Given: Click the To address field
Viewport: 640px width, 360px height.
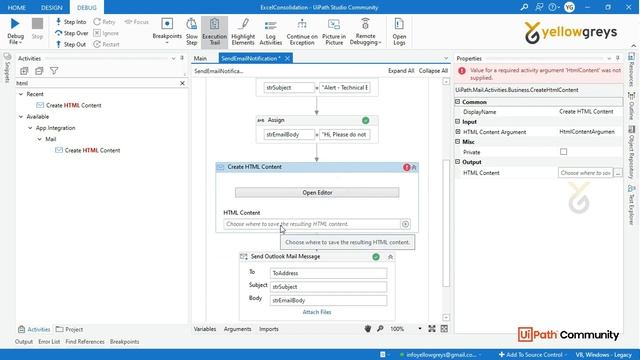Looking at the screenshot, I should point(328,273).
